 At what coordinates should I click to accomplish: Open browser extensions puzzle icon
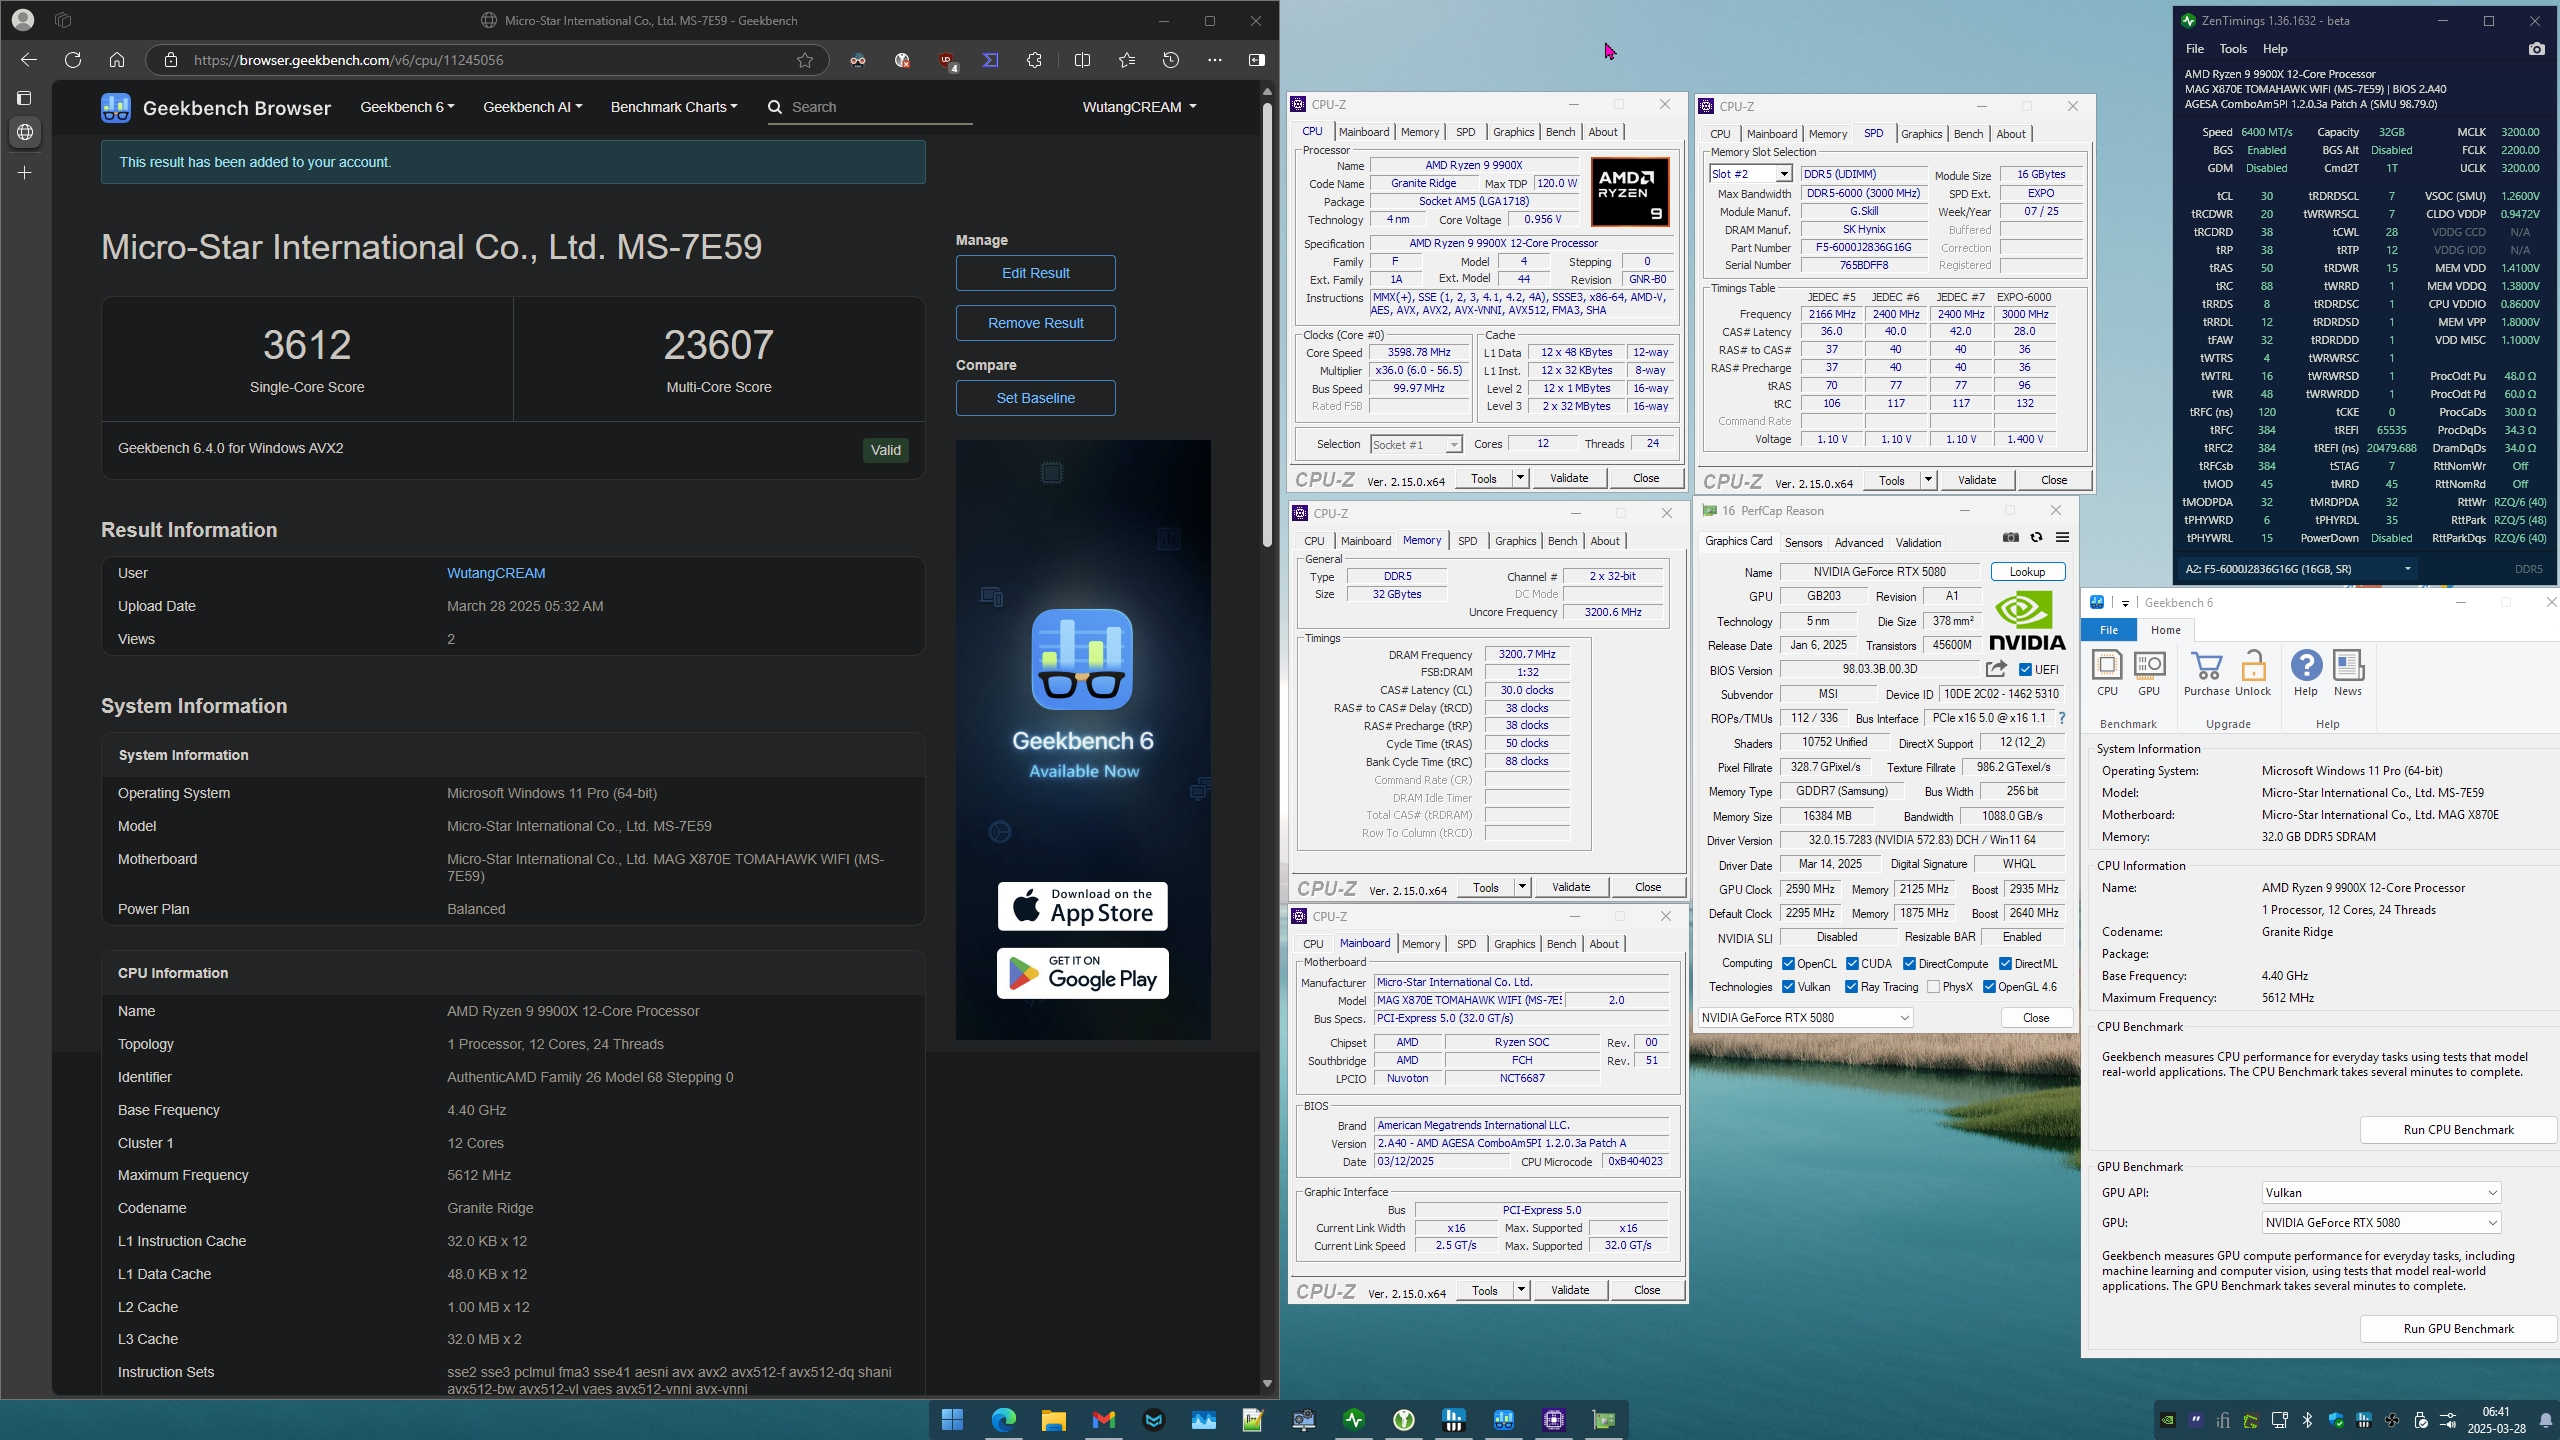1034,60
